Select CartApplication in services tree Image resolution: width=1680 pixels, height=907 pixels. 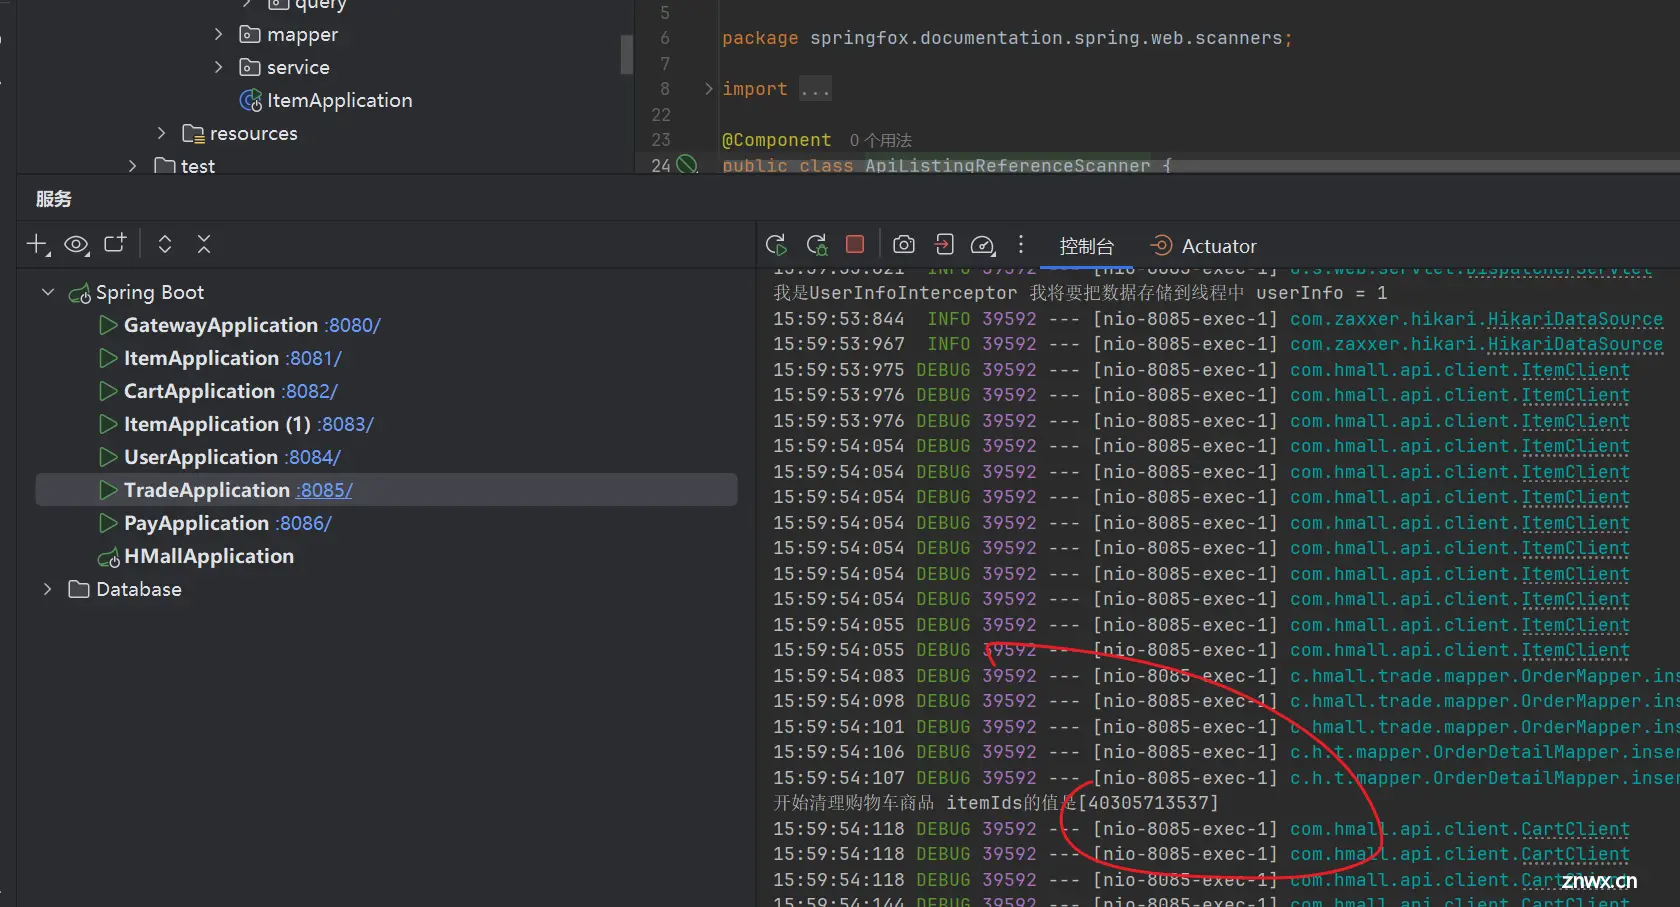tap(199, 391)
